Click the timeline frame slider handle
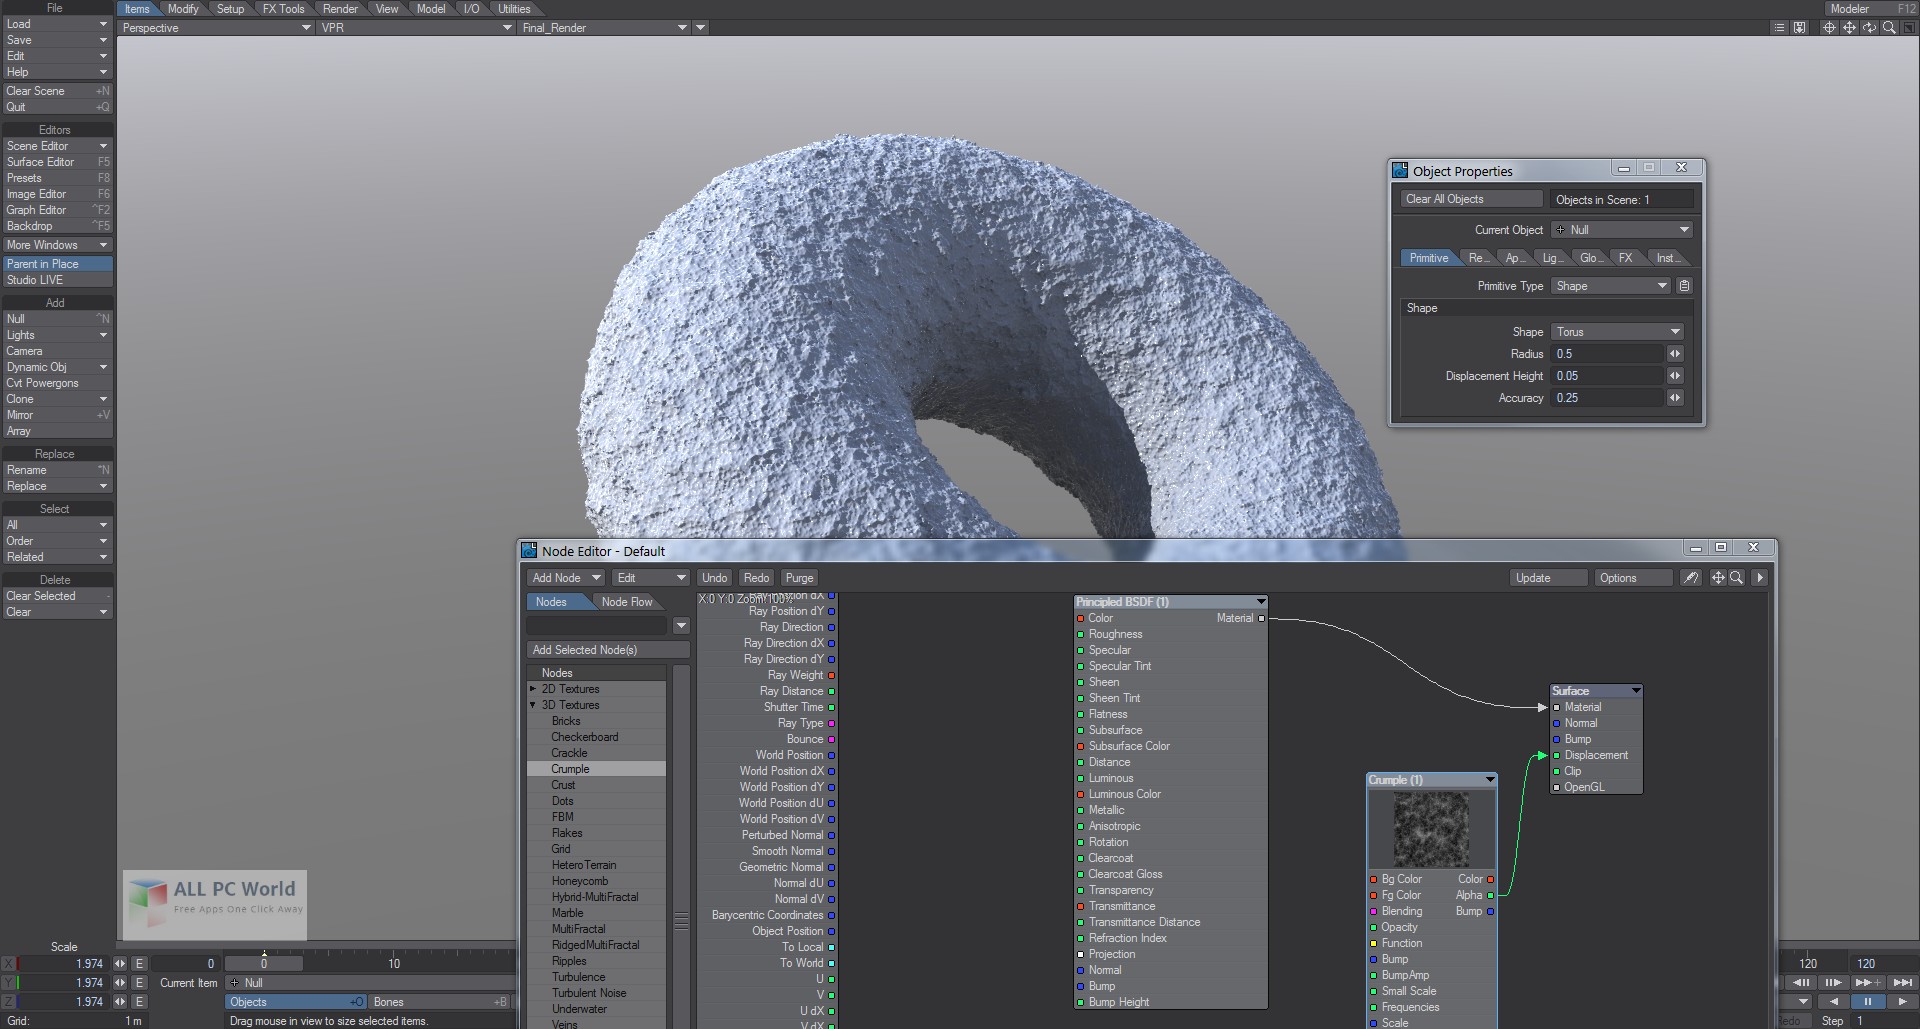The width and height of the screenshot is (1920, 1029). 264,964
